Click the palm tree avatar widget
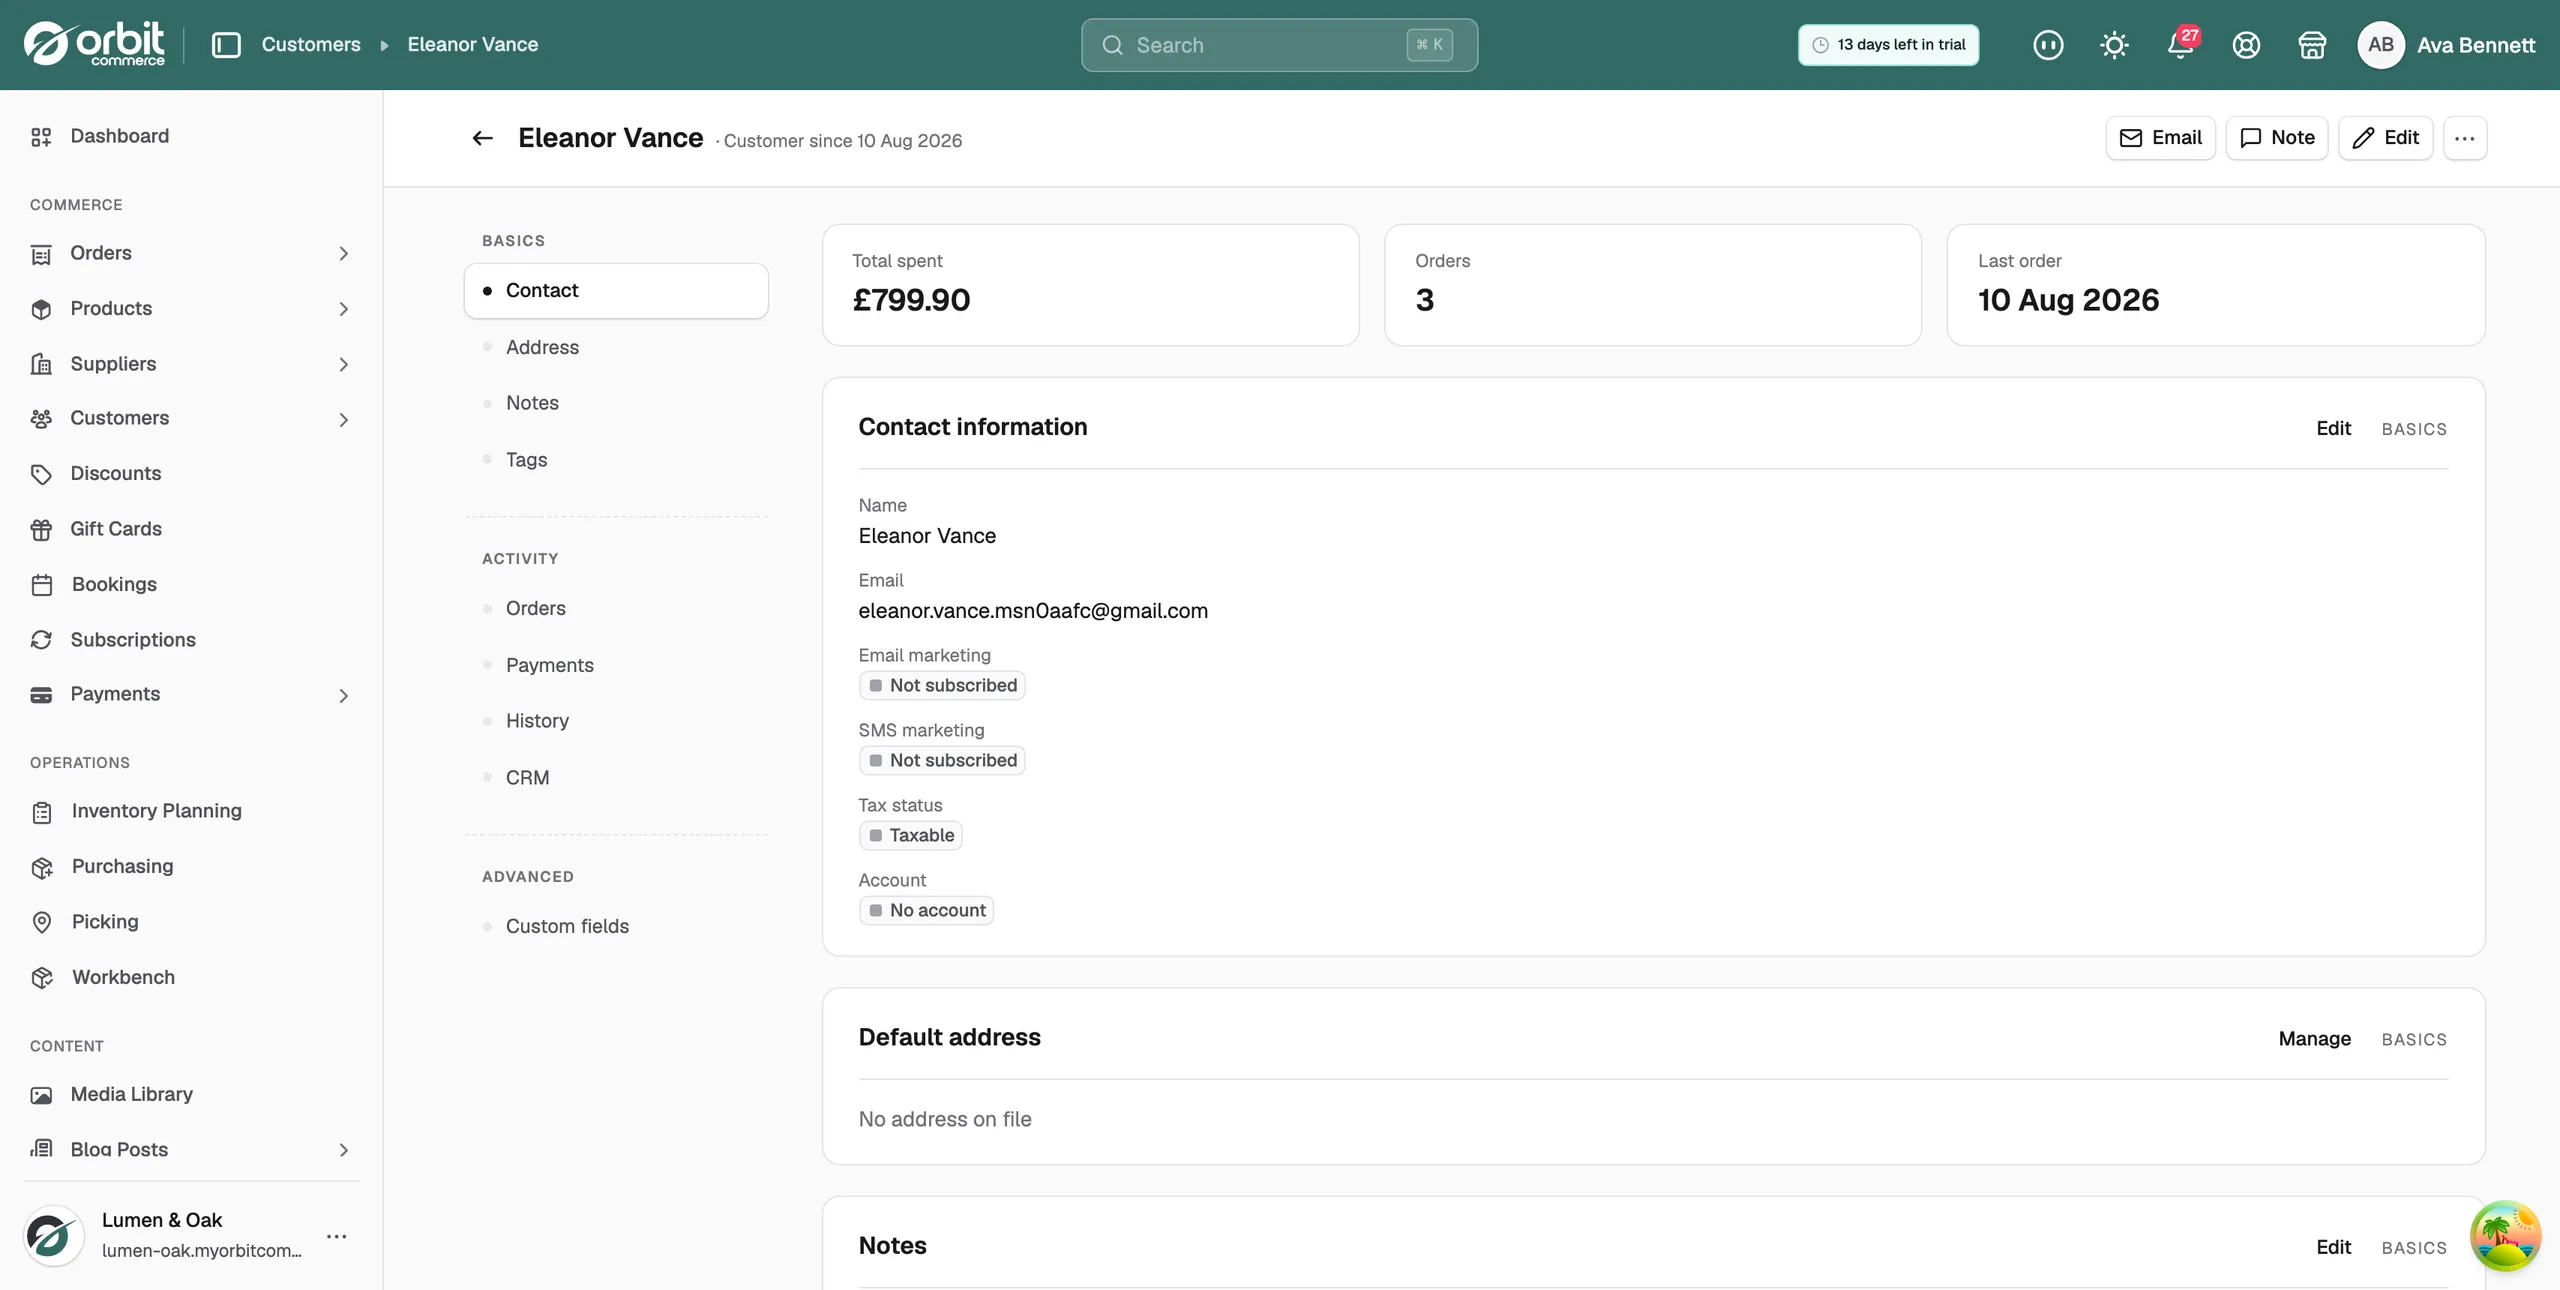The height and width of the screenshot is (1290, 2560). tap(2504, 1236)
